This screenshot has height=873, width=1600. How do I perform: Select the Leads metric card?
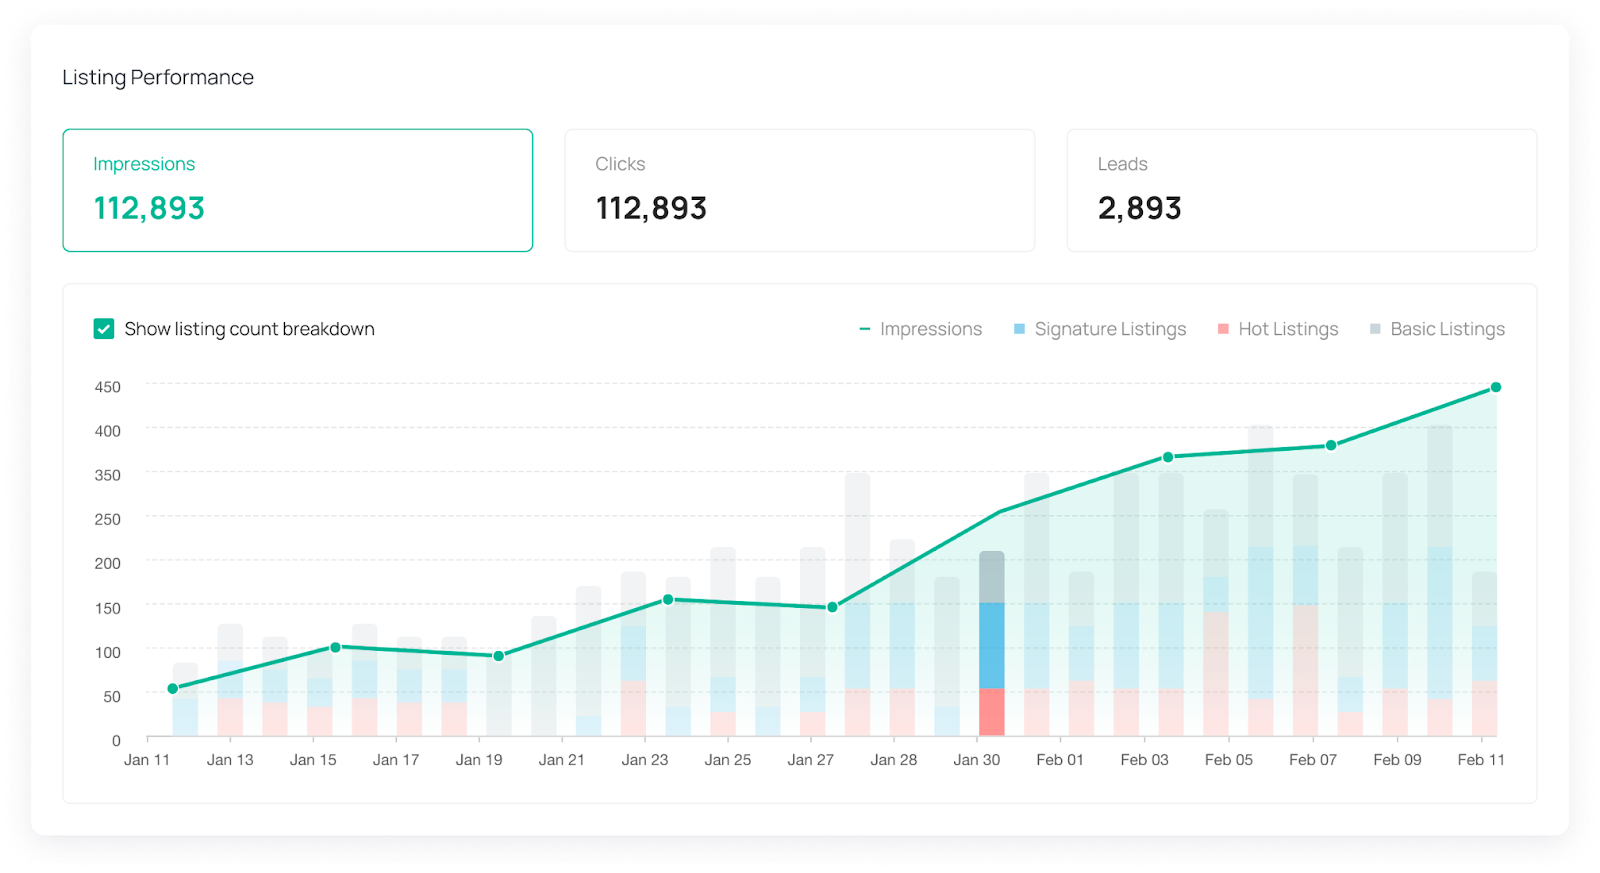(1302, 190)
